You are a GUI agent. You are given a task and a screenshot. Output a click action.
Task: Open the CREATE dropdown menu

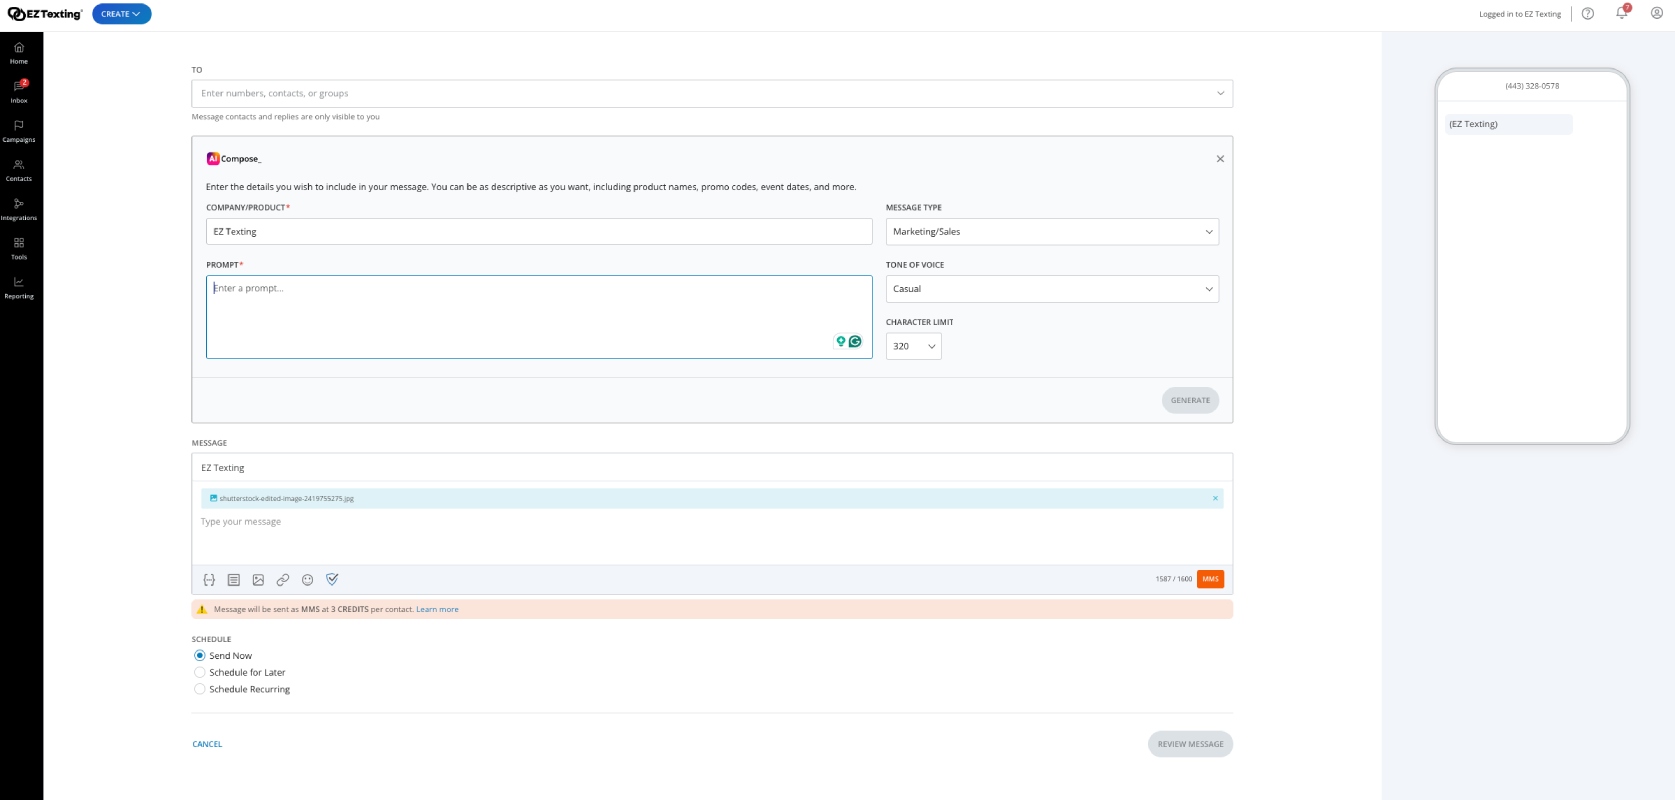(122, 14)
